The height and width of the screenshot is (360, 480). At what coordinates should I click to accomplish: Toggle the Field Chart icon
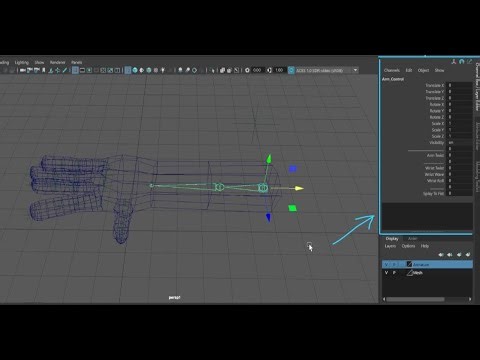[x=103, y=70]
